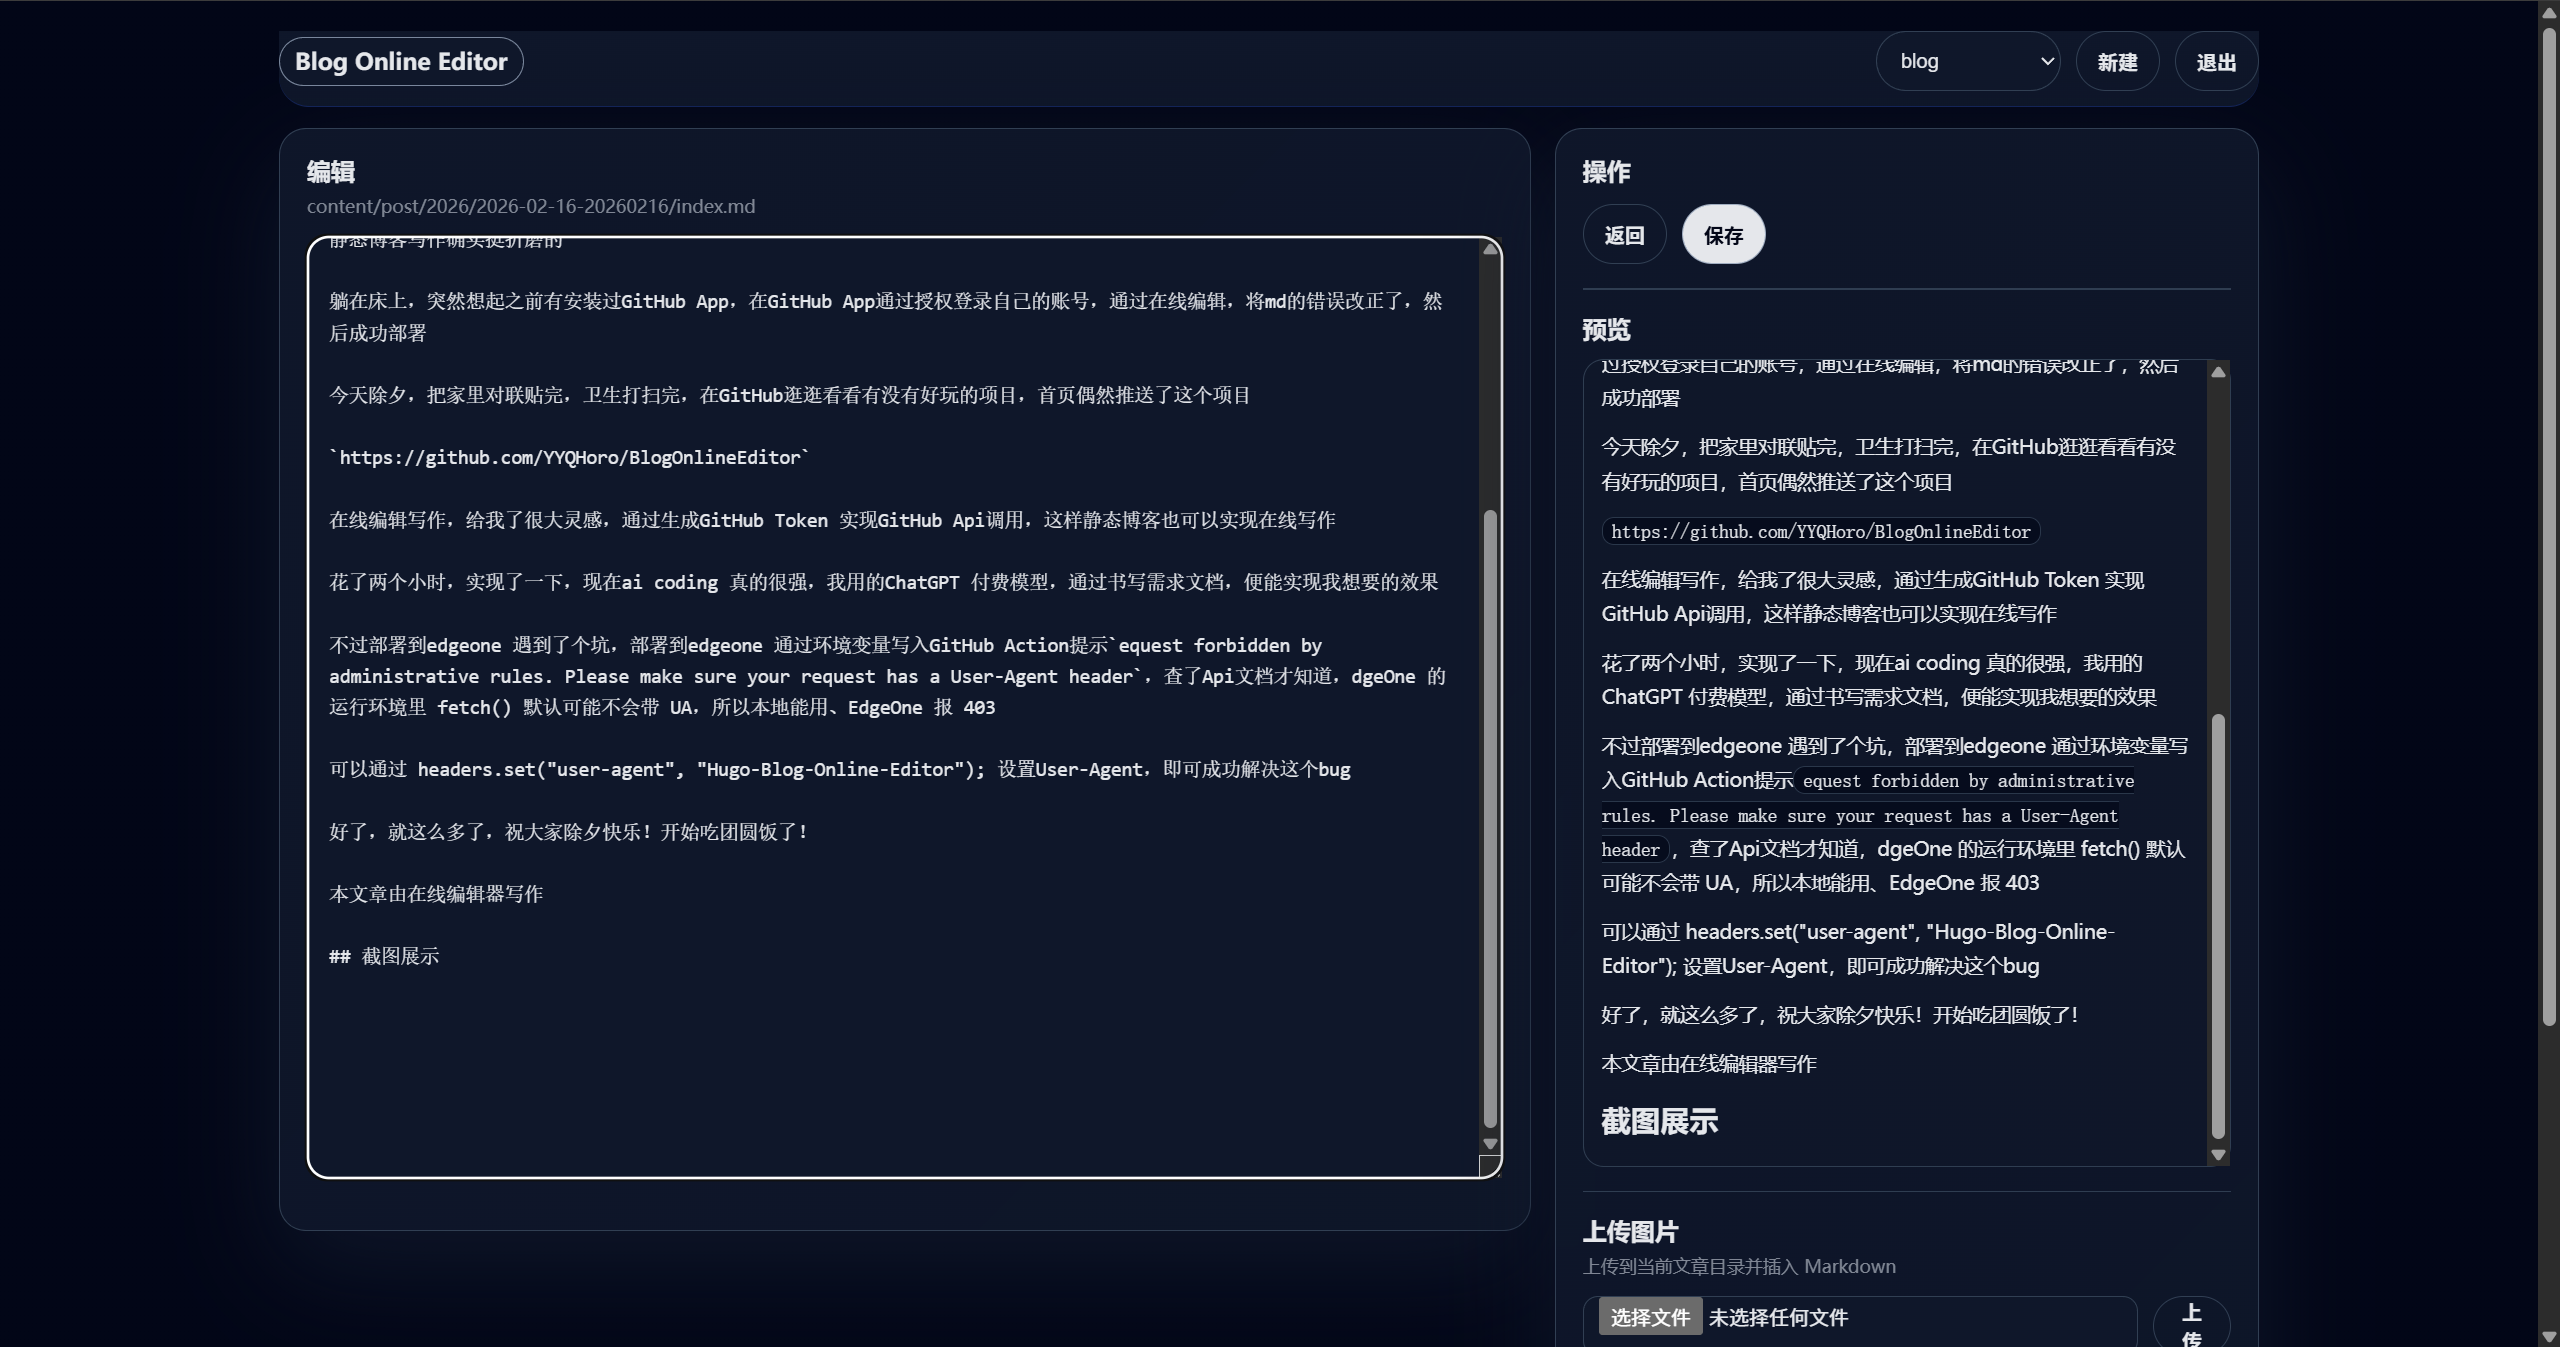Click editor scrollbar up arrow
The width and height of the screenshot is (2560, 1347).
(1490, 249)
